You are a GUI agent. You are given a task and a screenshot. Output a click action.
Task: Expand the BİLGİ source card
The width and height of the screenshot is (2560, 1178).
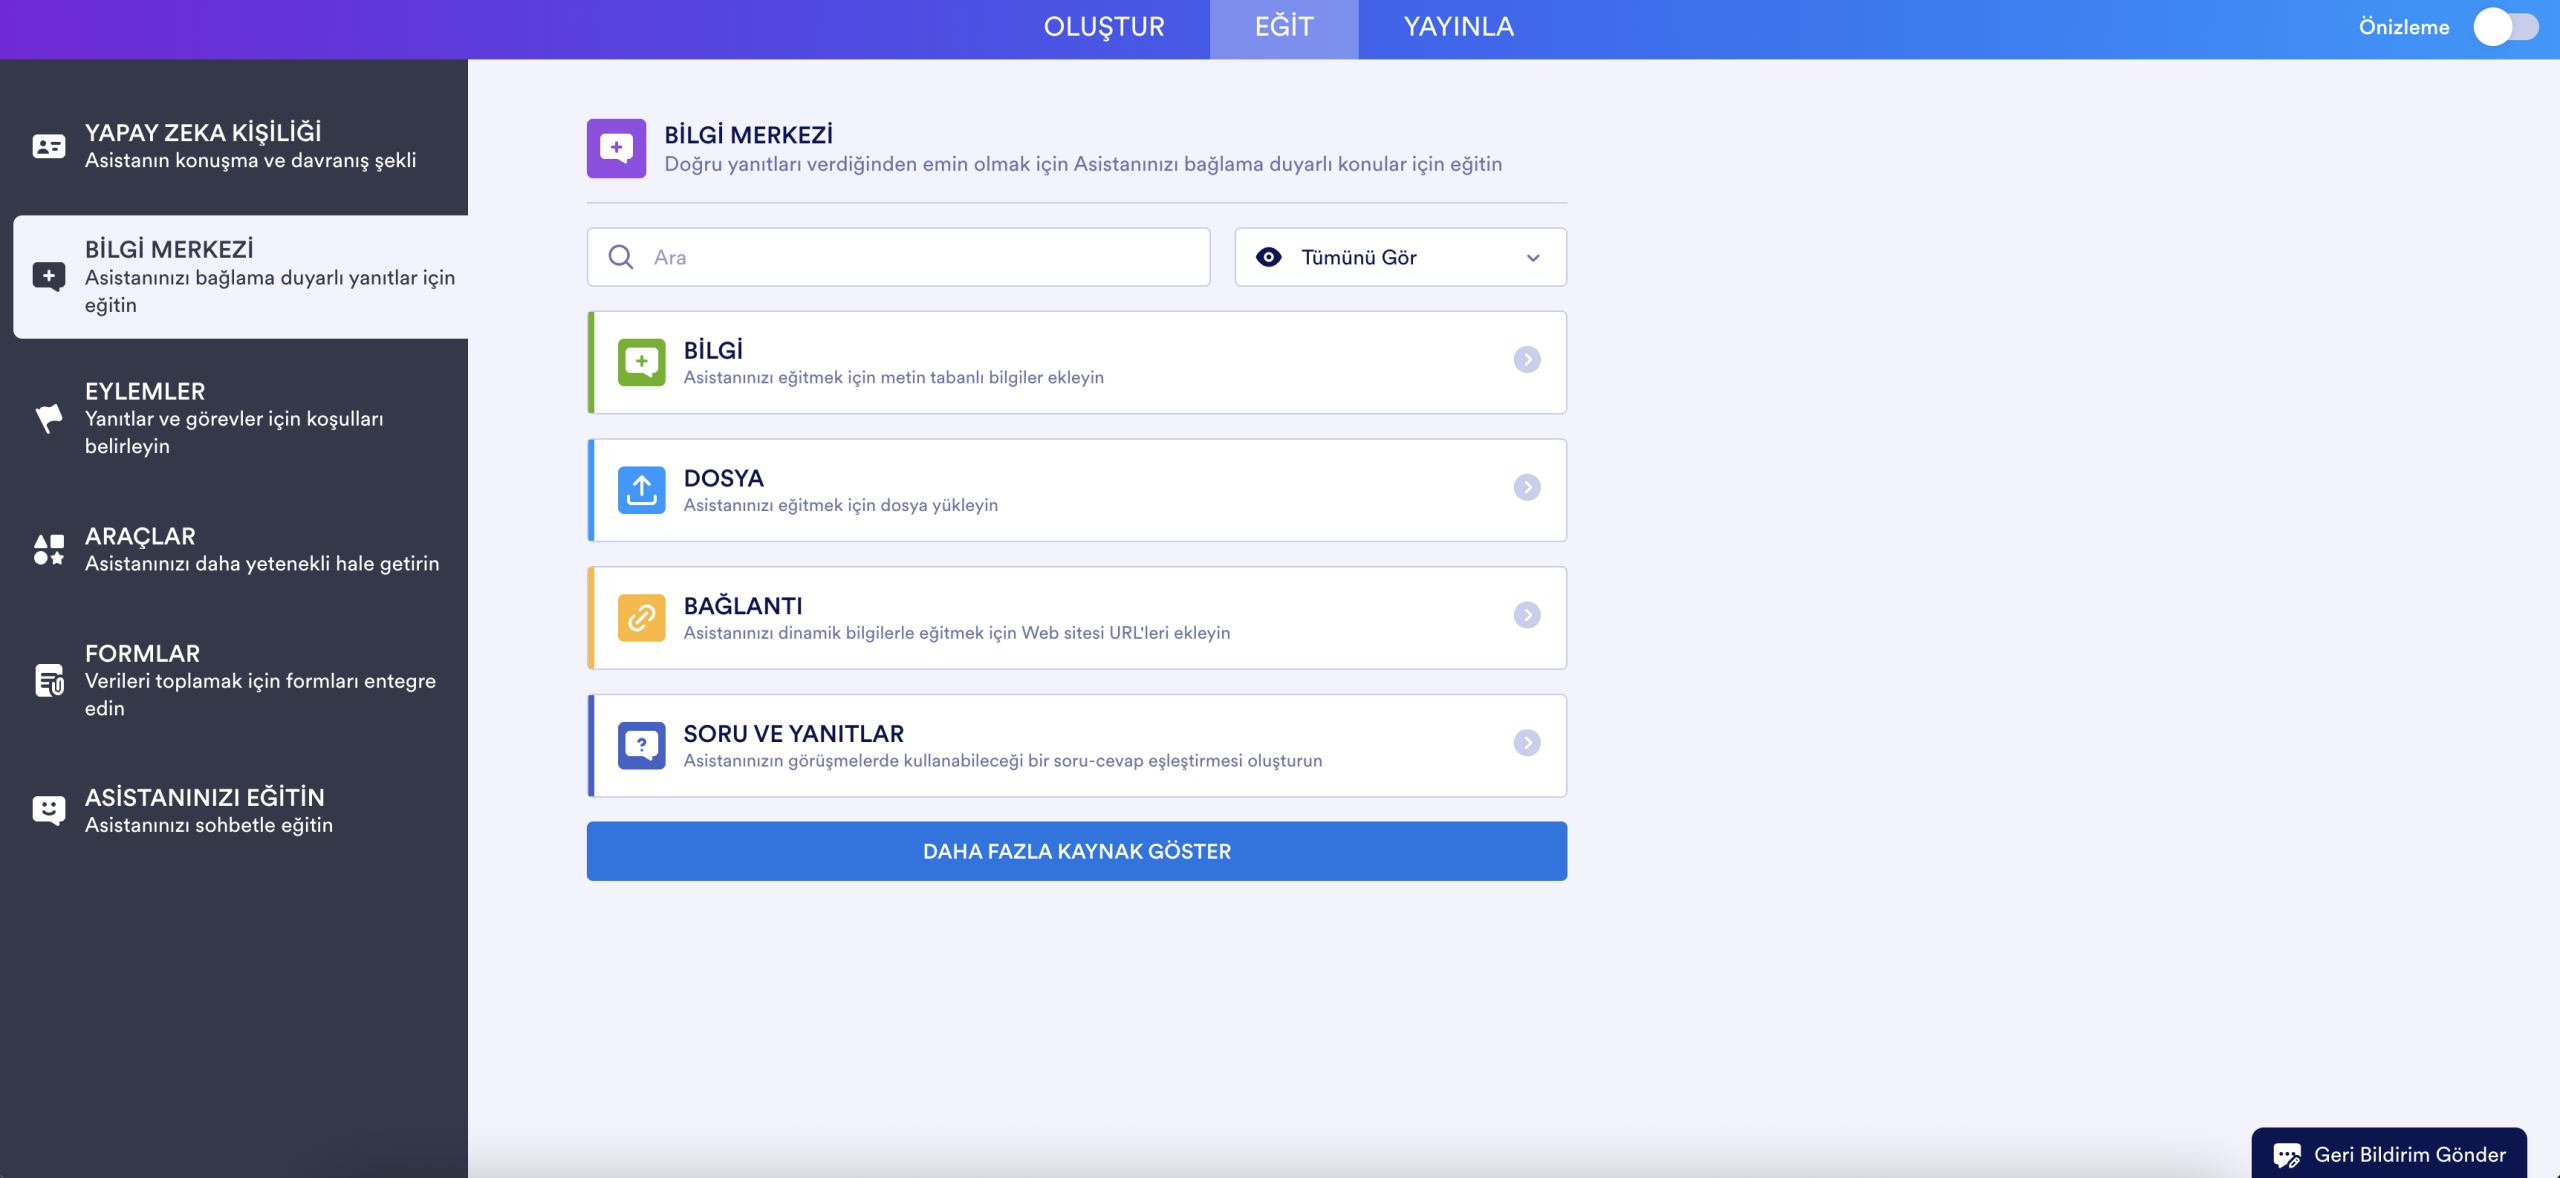point(1527,361)
